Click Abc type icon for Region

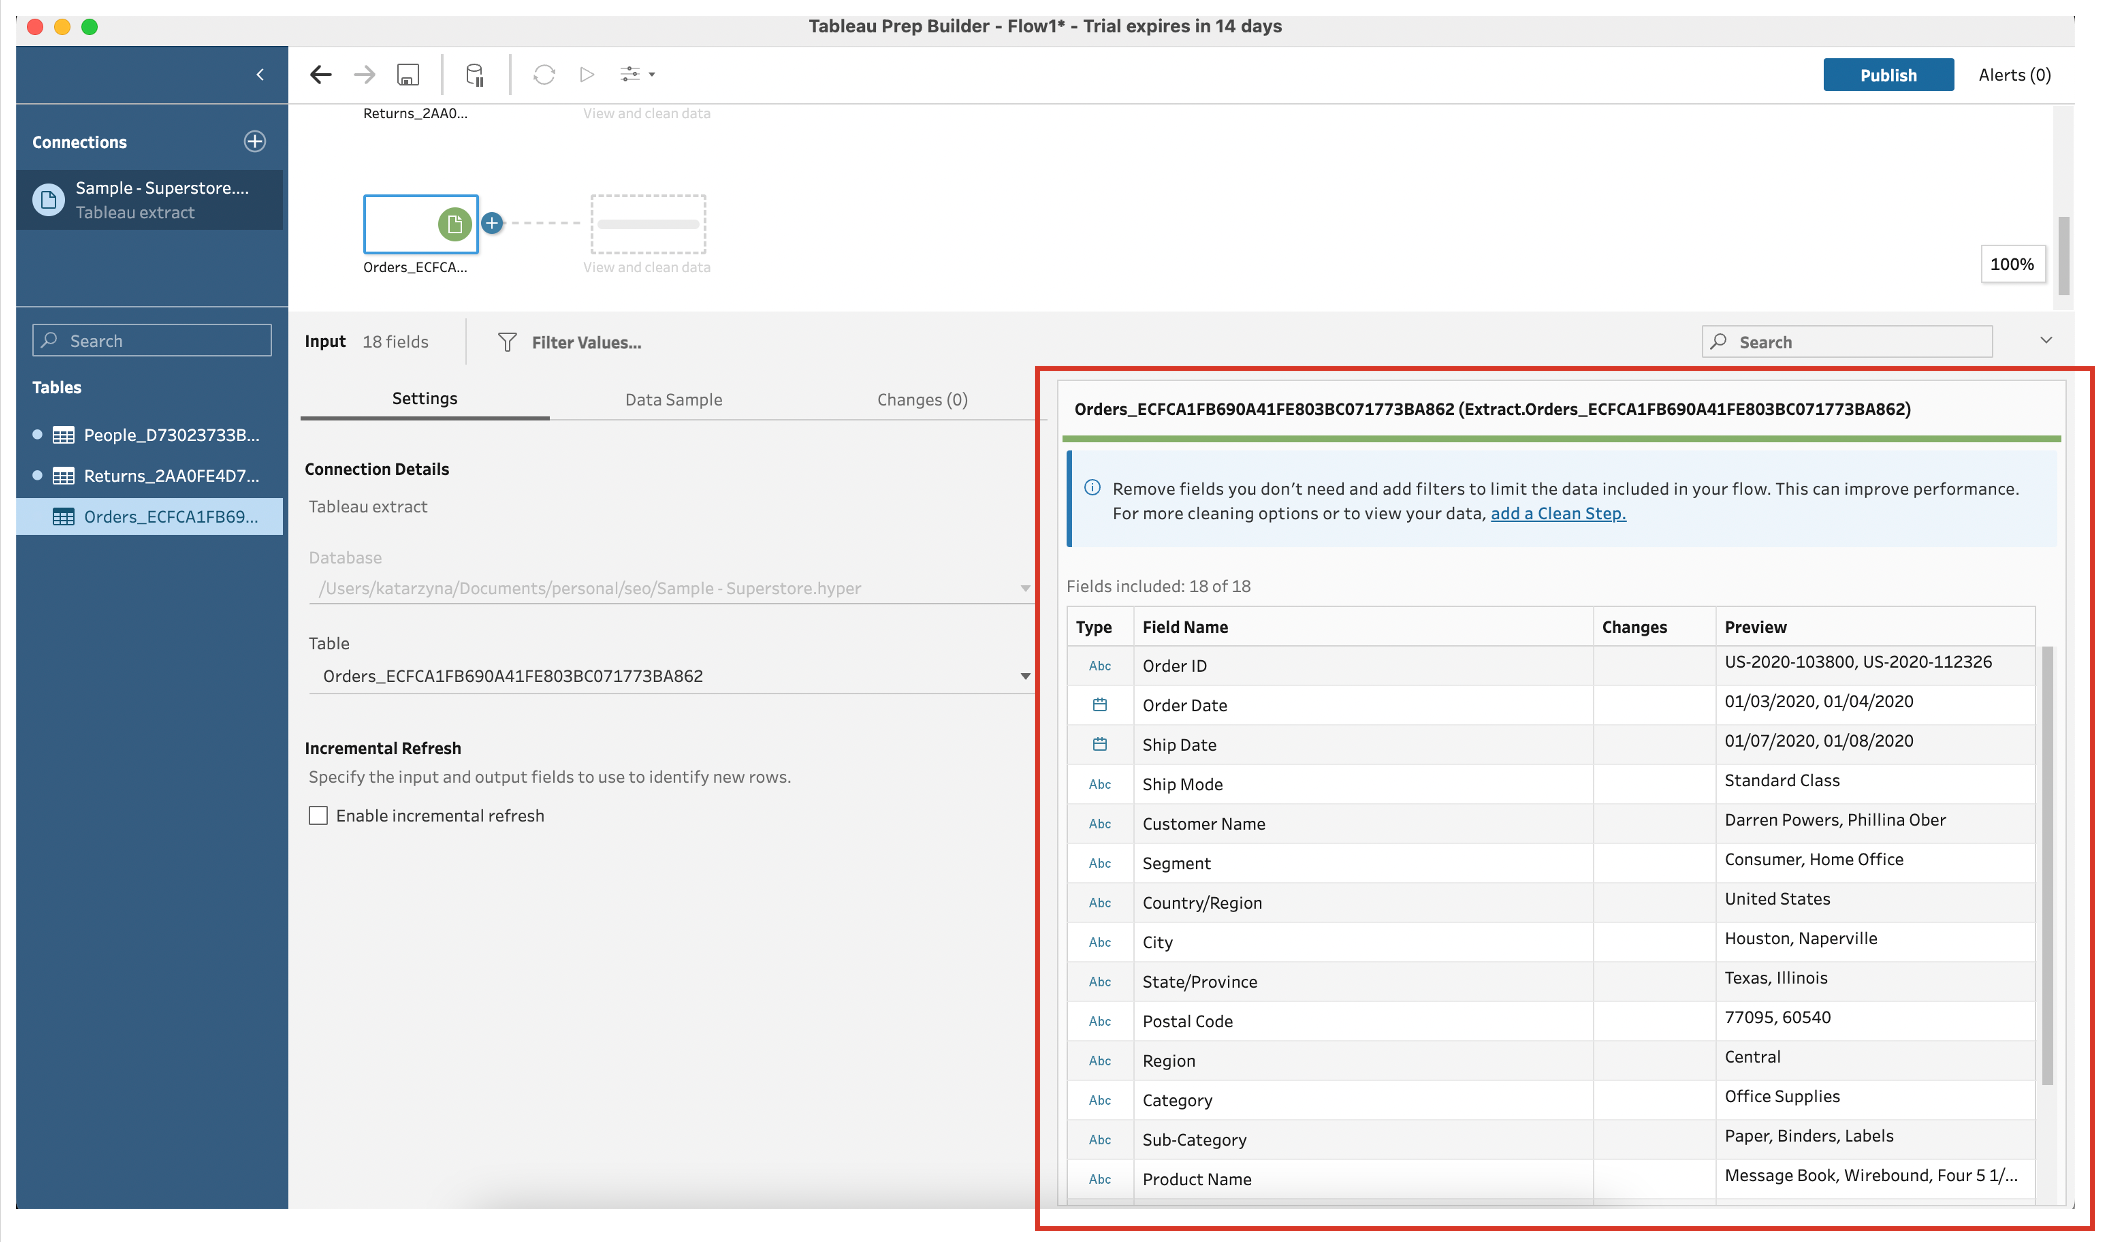(1100, 1061)
